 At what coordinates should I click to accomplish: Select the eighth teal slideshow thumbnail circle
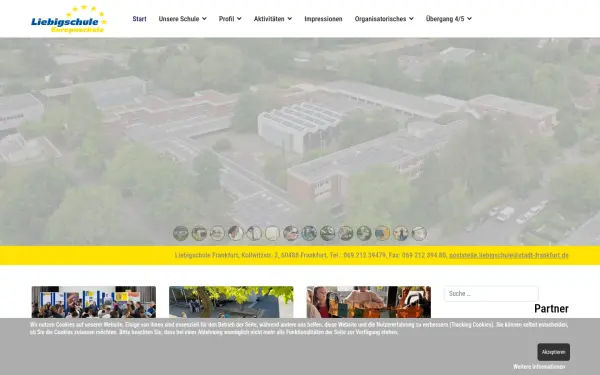(309, 233)
